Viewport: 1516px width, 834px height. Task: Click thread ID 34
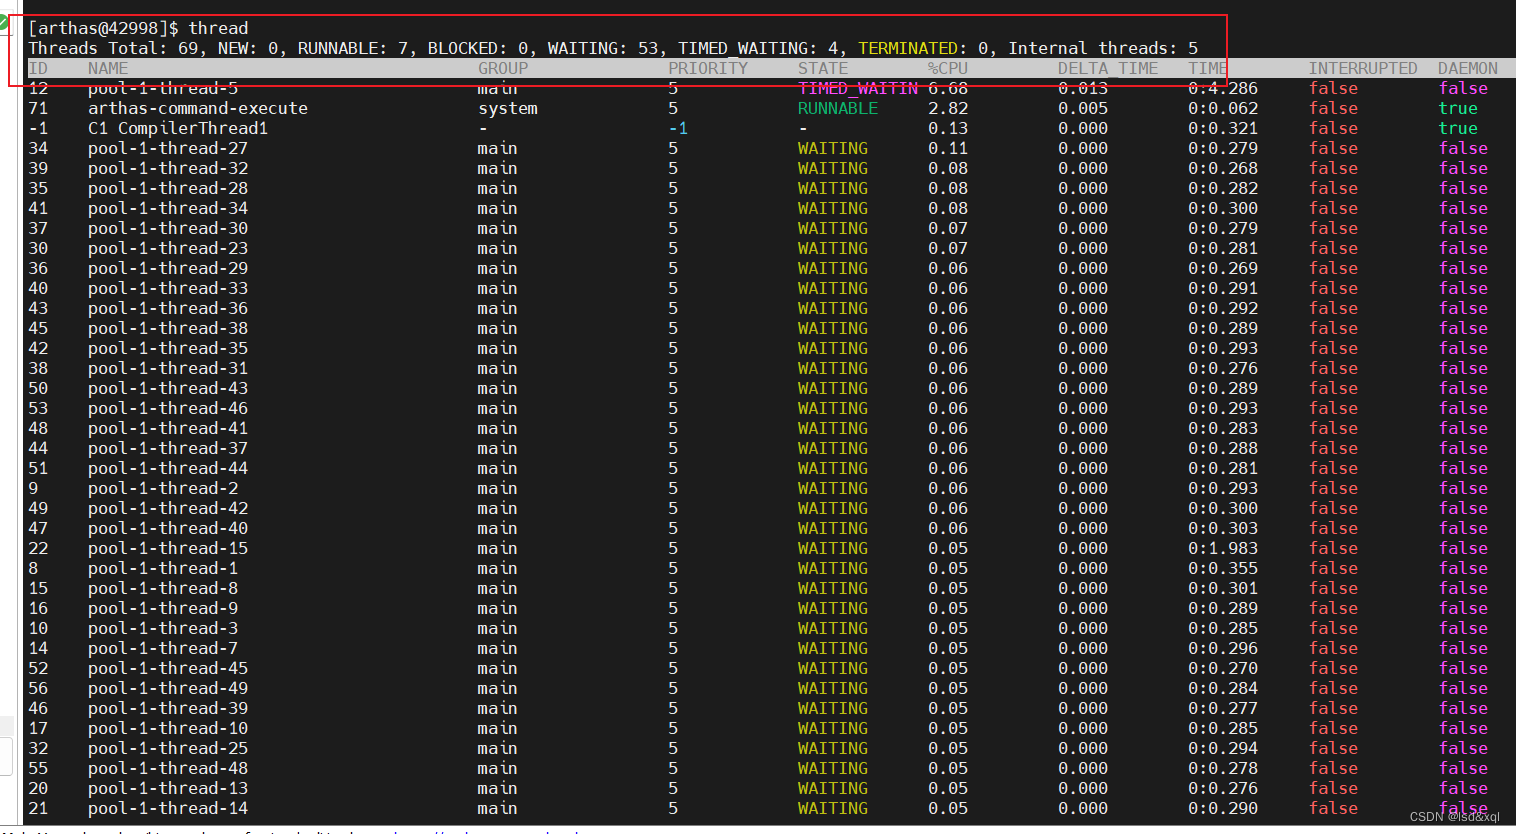click(38, 148)
